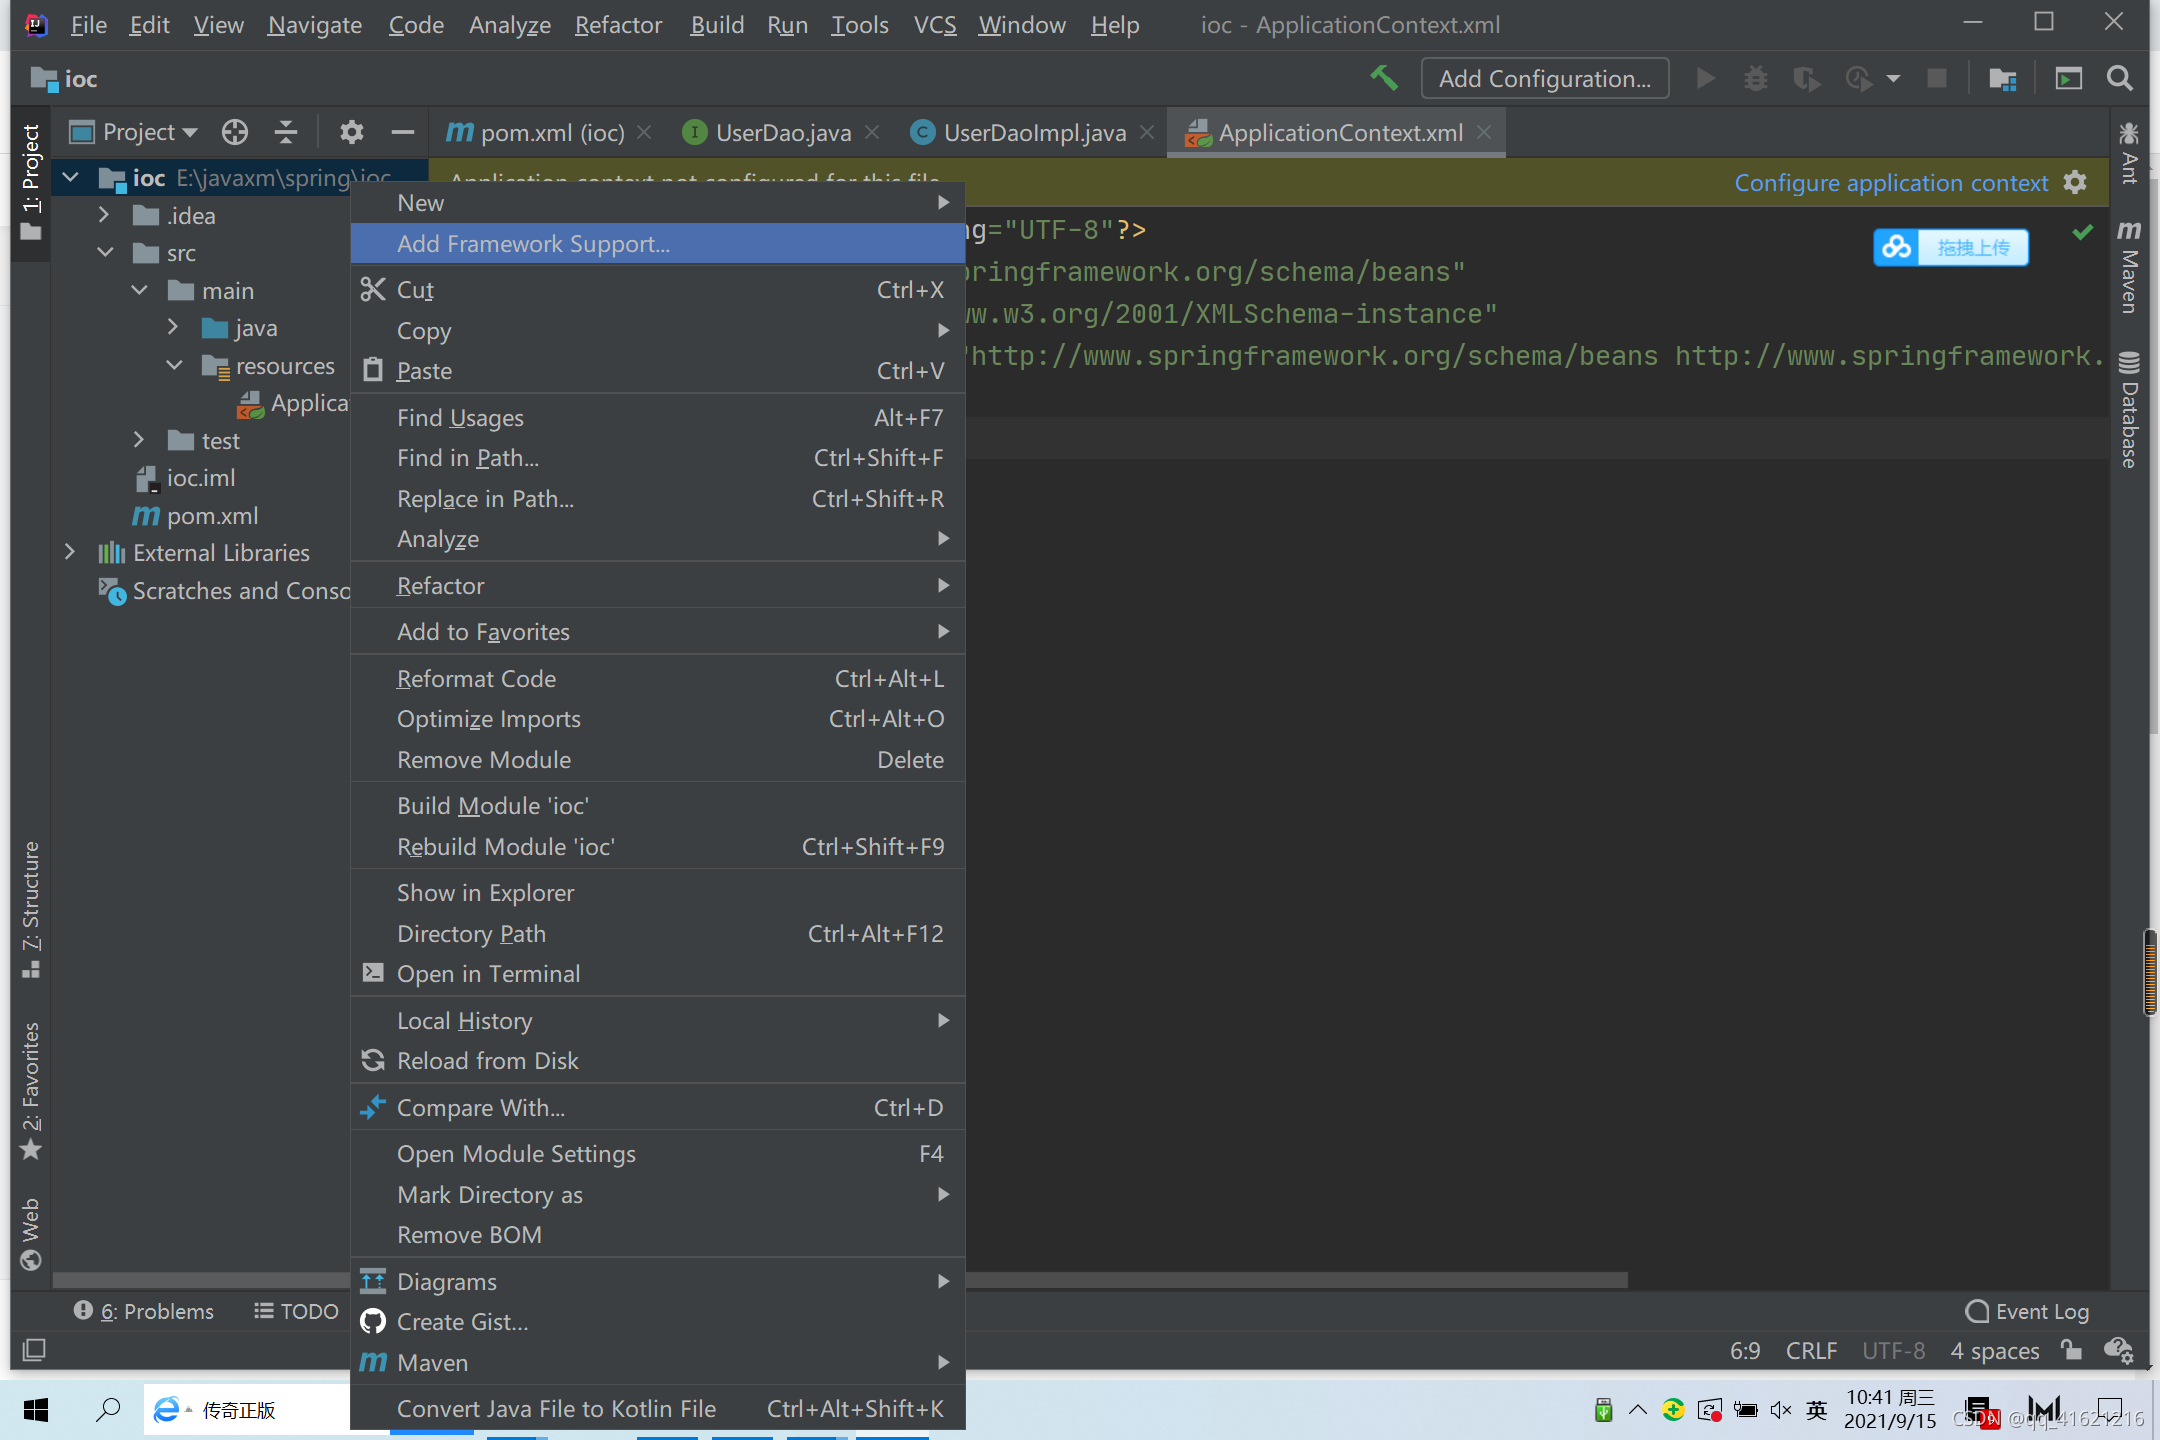Toggle the Database tool window
2160x1440 pixels.
2129,410
